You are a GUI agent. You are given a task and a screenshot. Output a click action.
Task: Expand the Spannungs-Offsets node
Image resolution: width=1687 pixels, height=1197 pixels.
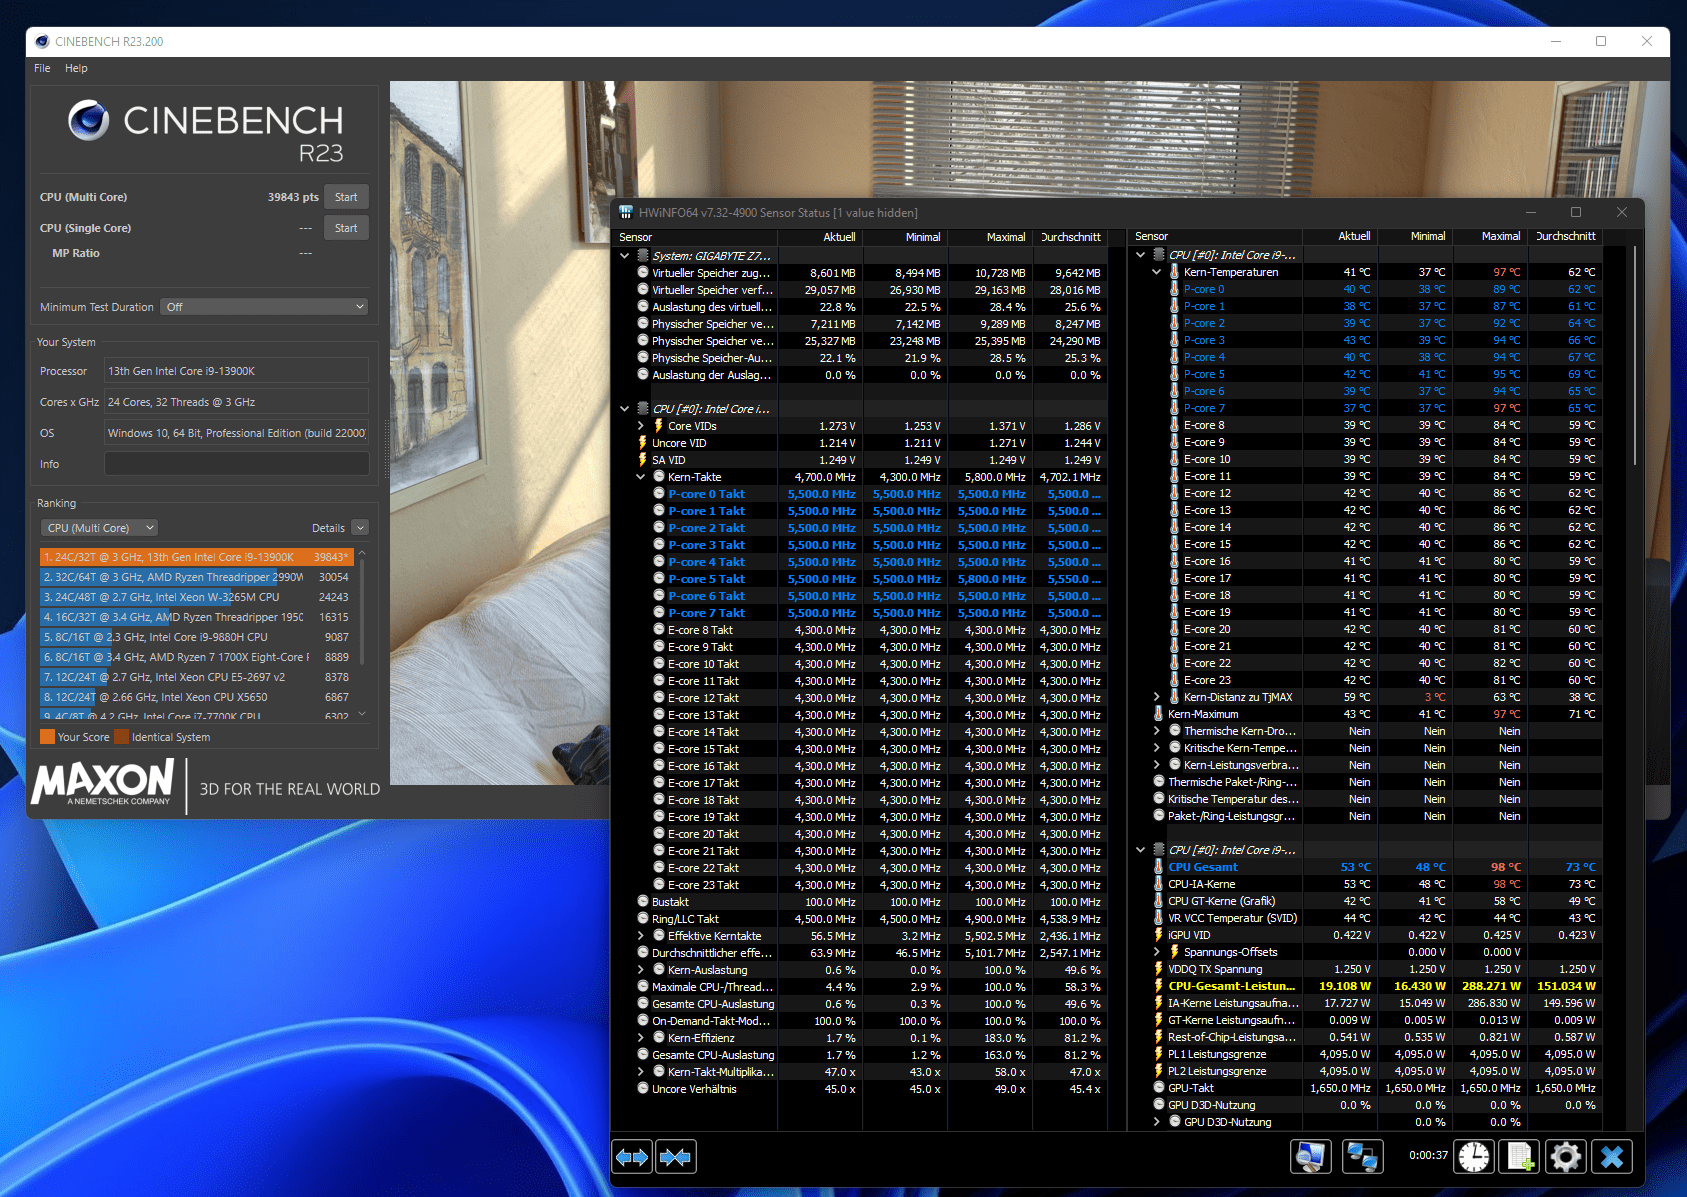click(x=1157, y=952)
